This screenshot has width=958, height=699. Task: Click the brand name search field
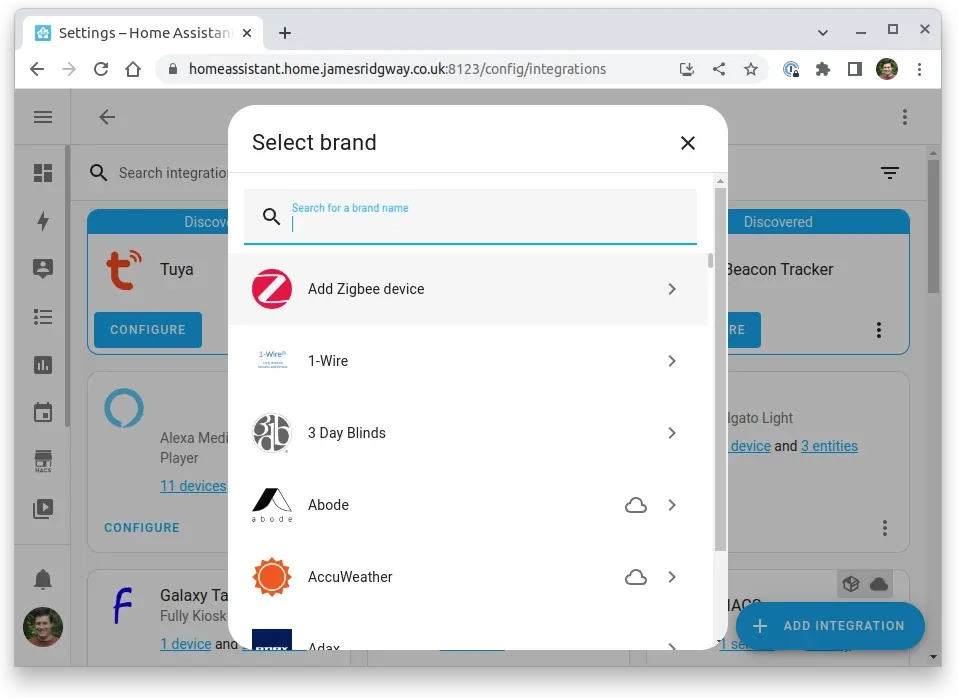click(x=470, y=217)
